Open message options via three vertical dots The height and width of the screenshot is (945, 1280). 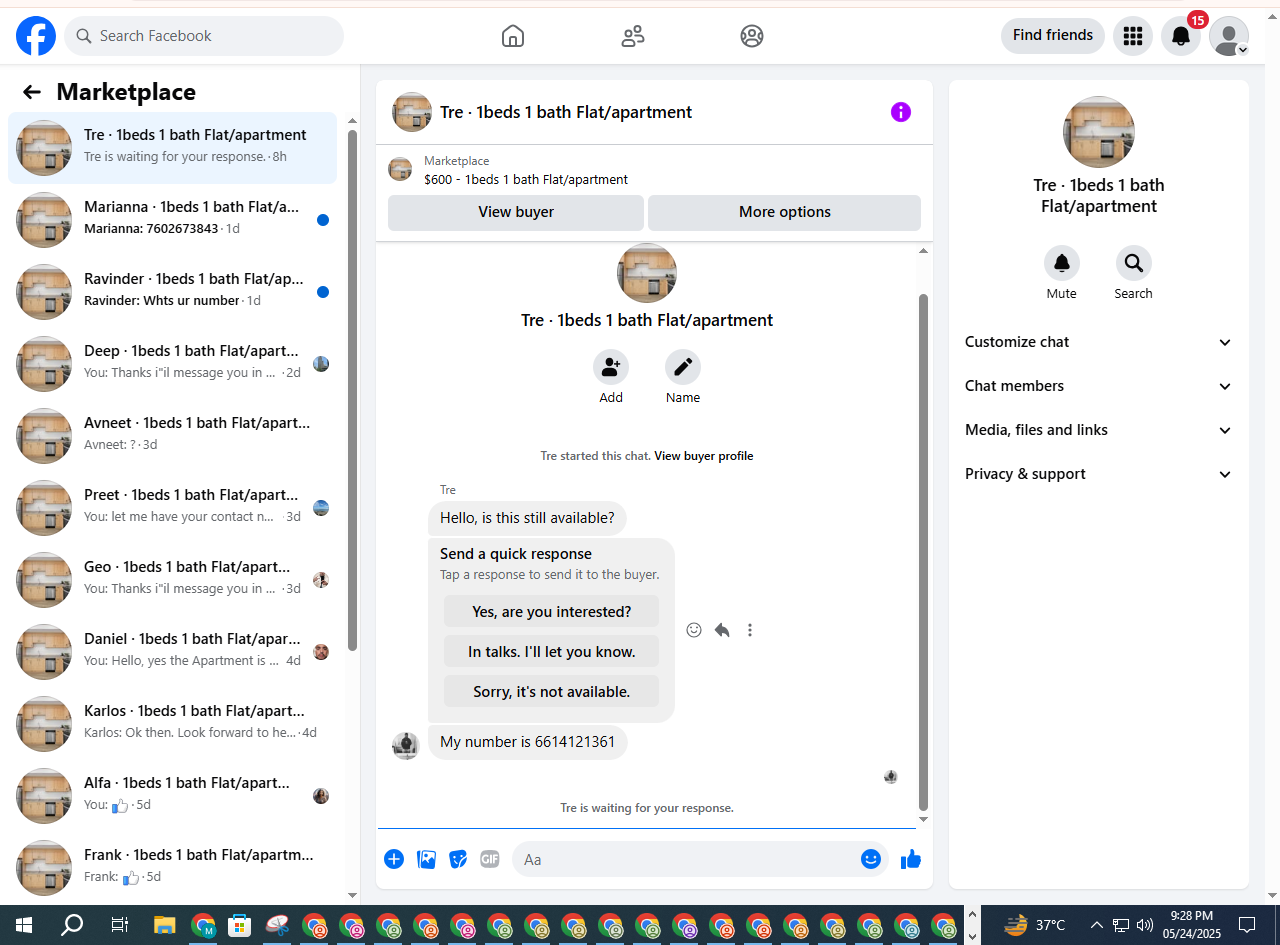click(750, 630)
